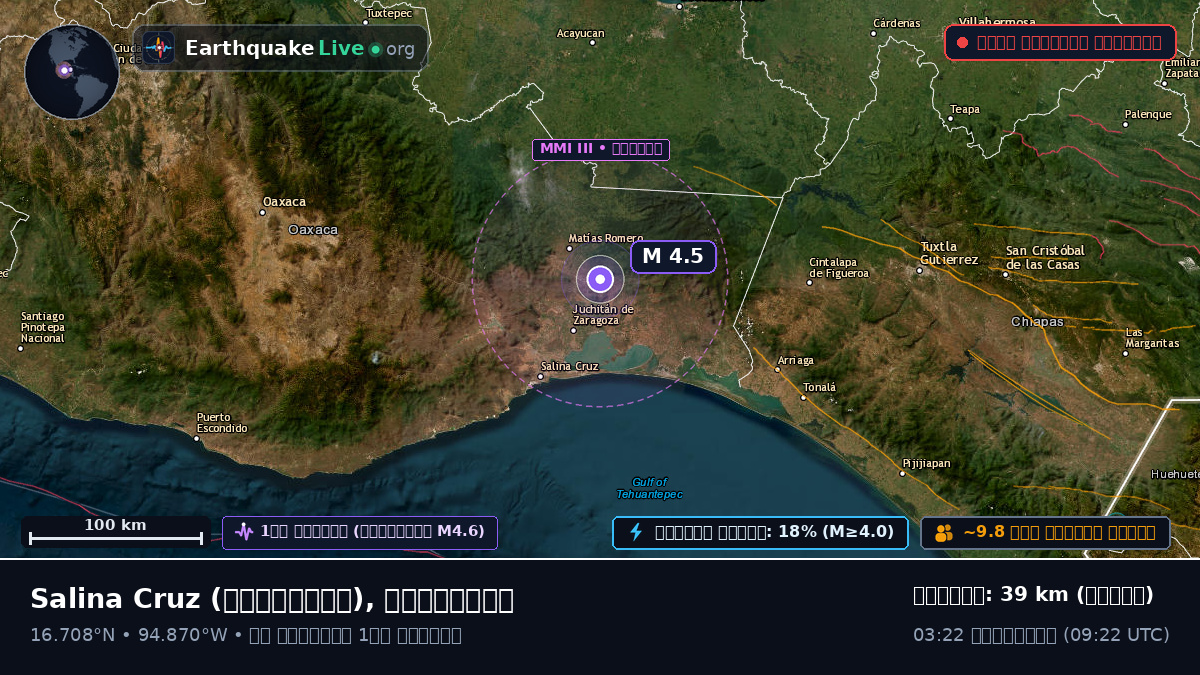The image size is (1200, 675).
Task: Click the Santiago Pinotepa Nacional label
Action: pos(42,327)
